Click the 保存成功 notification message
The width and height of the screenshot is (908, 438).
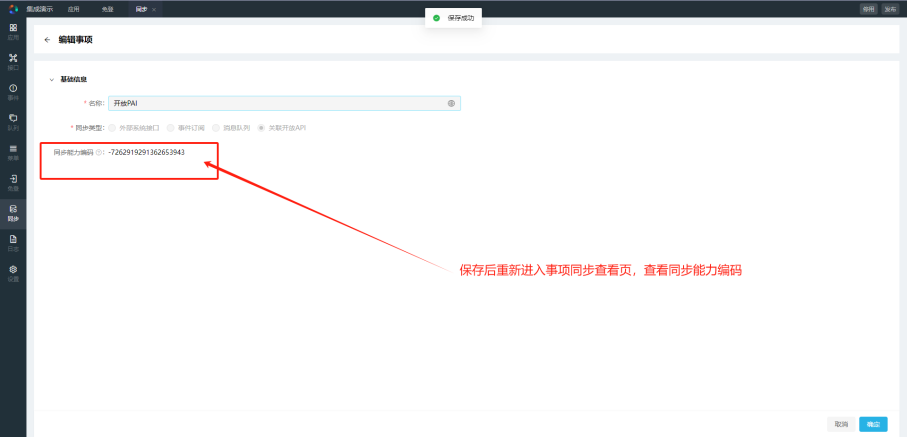tap(460, 18)
